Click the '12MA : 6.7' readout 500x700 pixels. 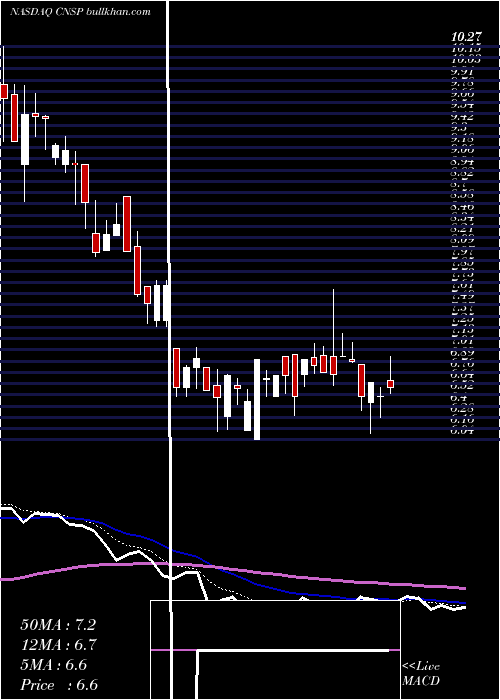(59, 645)
